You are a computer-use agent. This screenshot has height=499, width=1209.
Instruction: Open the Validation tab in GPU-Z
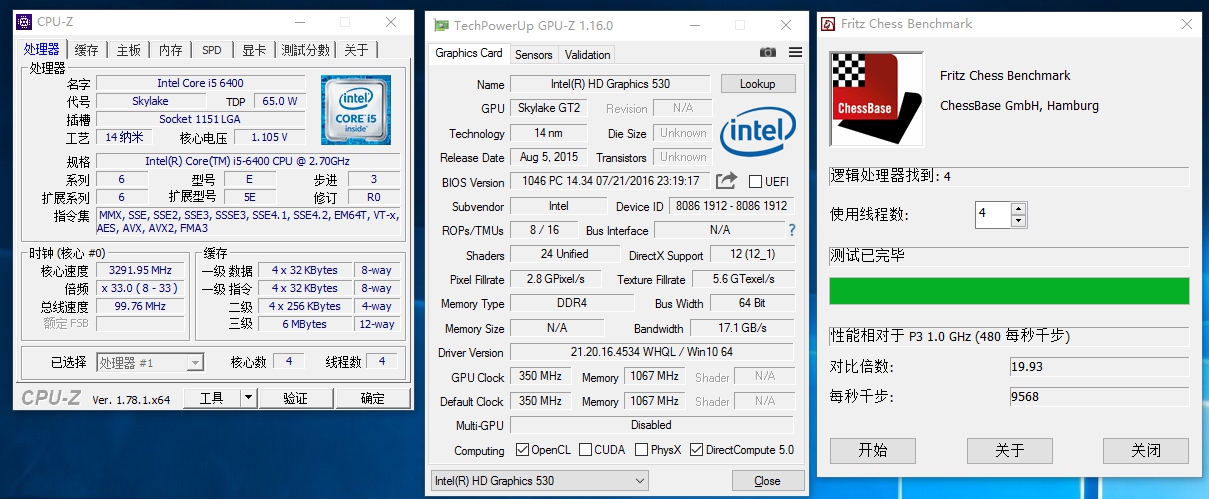(587, 55)
